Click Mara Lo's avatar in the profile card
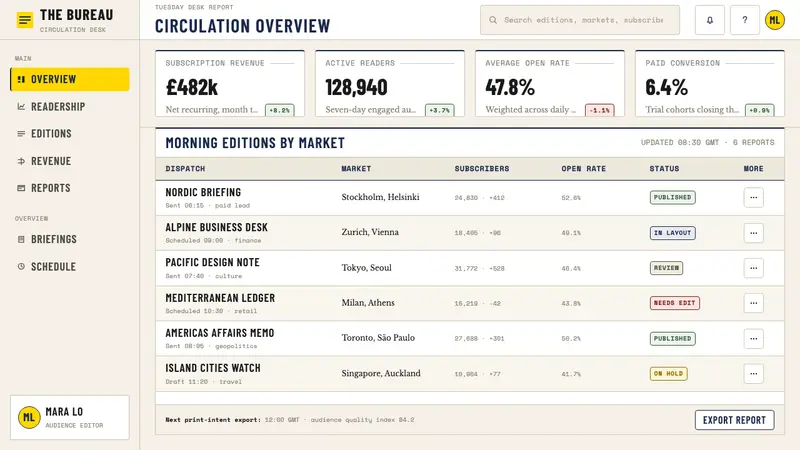Viewport: 800px width, 450px height. click(29, 417)
